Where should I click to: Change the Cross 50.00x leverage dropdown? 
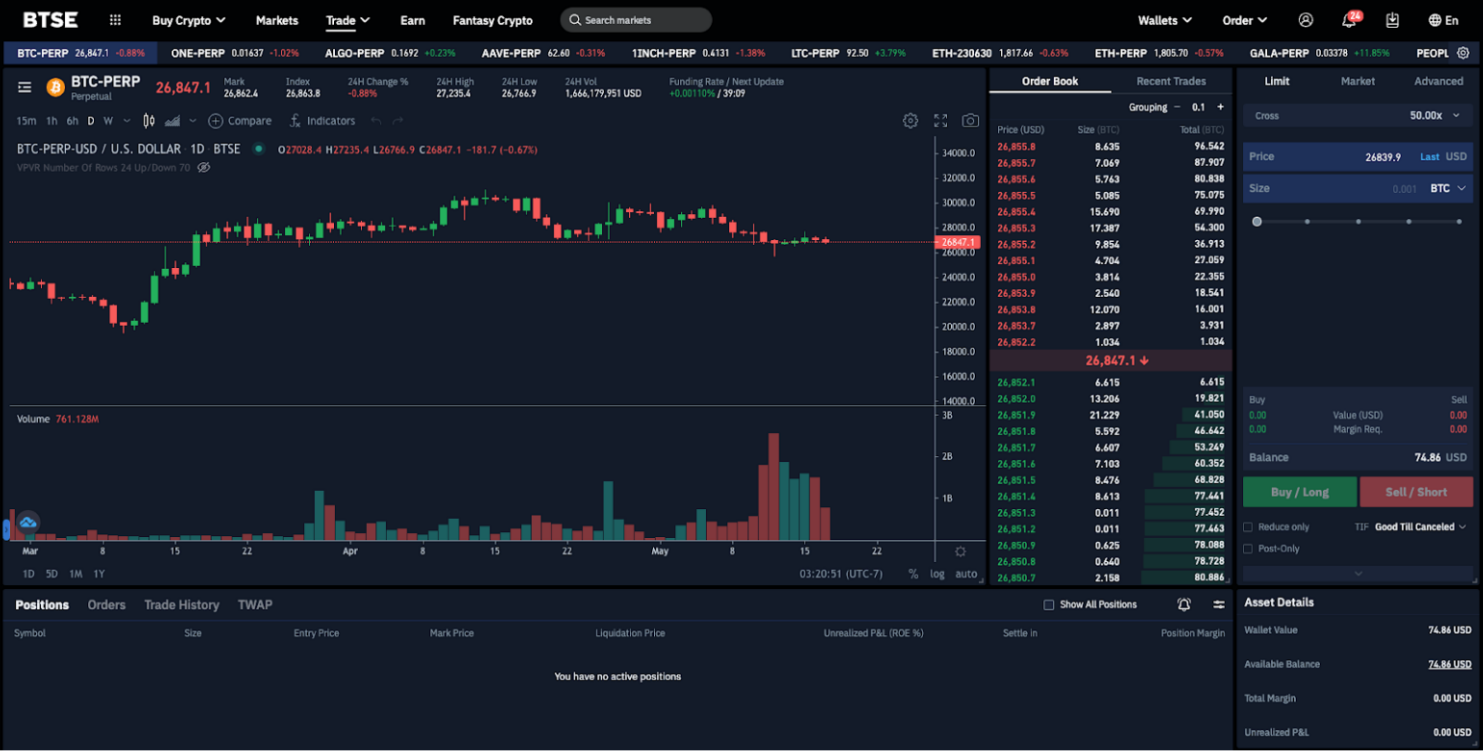click(x=1358, y=116)
